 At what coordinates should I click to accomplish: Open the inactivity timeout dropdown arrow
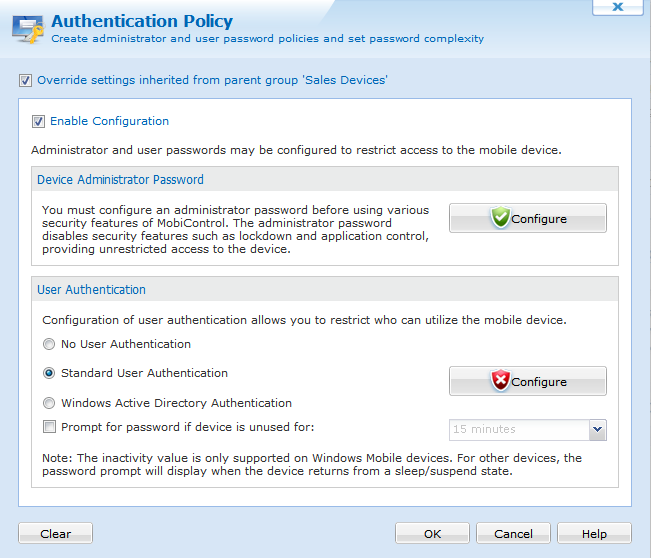597,430
